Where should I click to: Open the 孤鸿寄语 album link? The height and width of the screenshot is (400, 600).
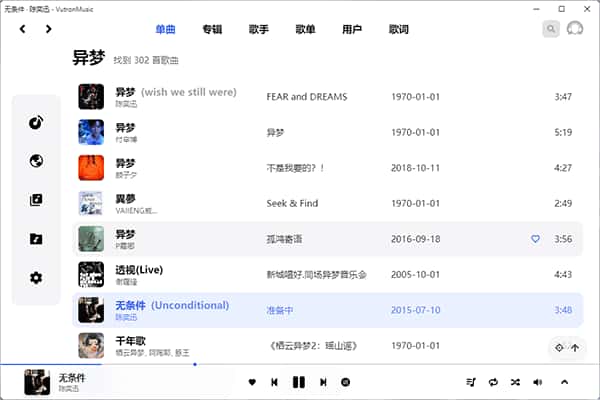pyautogui.click(x=284, y=239)
